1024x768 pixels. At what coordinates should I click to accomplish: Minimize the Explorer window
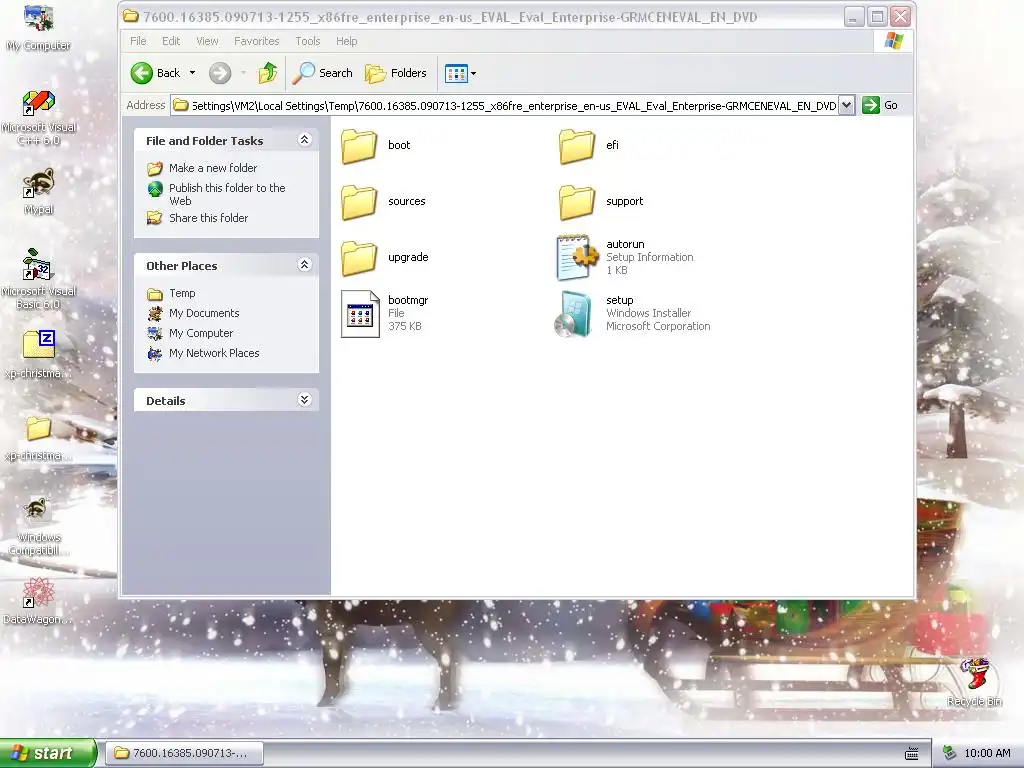854,17
